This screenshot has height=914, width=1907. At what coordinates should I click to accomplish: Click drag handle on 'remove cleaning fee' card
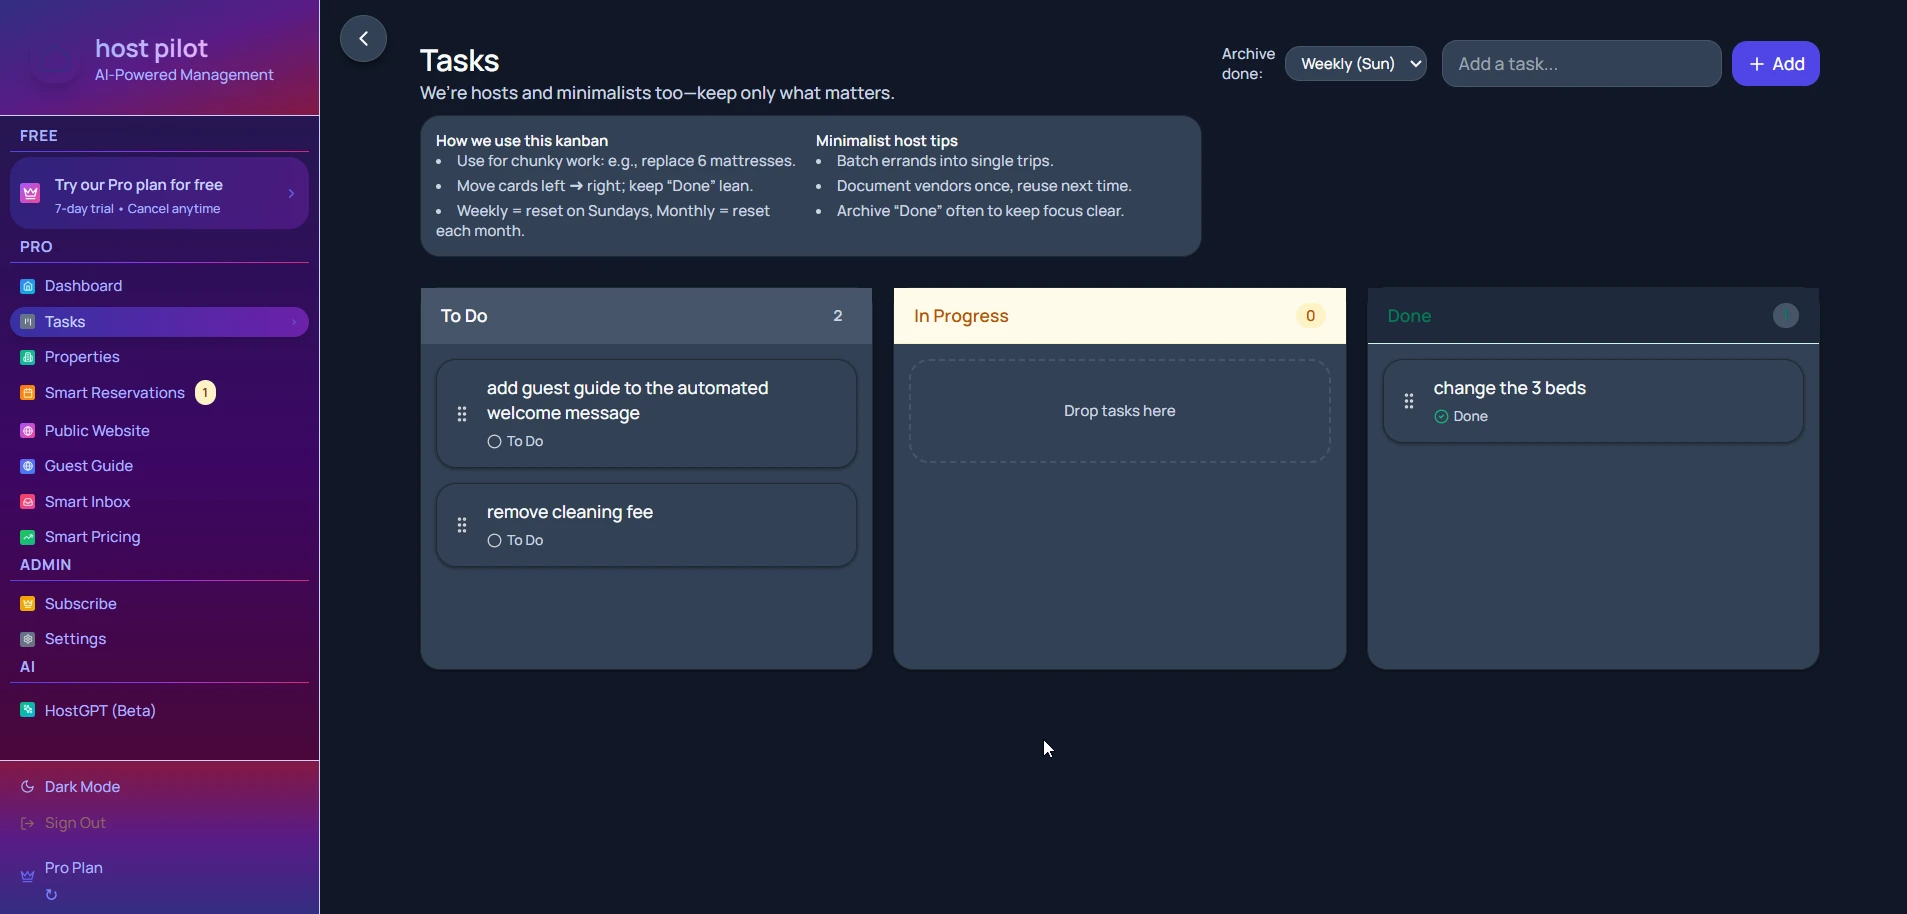[462, 525]
